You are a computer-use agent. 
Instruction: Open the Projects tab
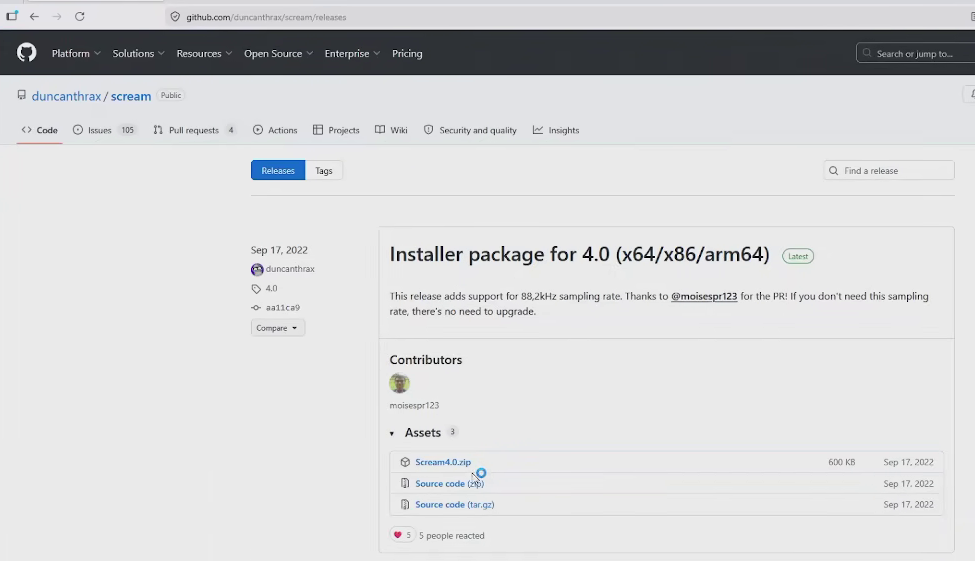click(336, 130)
